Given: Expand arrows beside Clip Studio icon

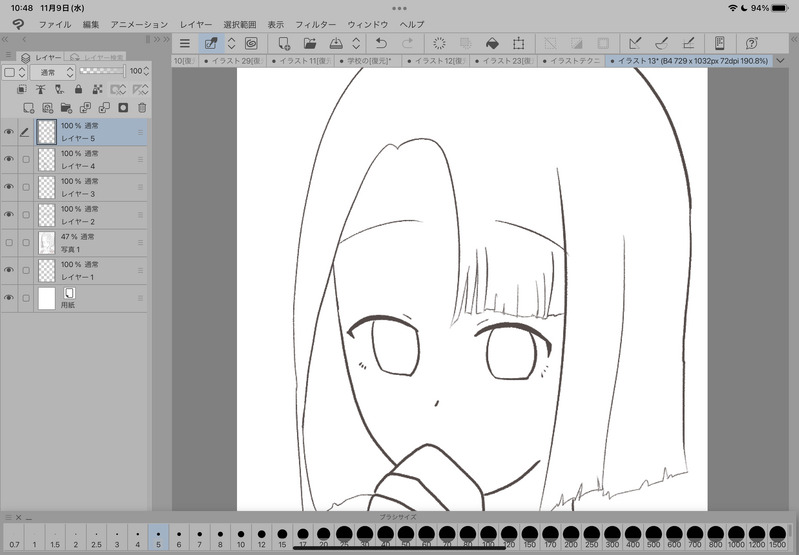Looking at the screenshot, I should tap(231, 43).
